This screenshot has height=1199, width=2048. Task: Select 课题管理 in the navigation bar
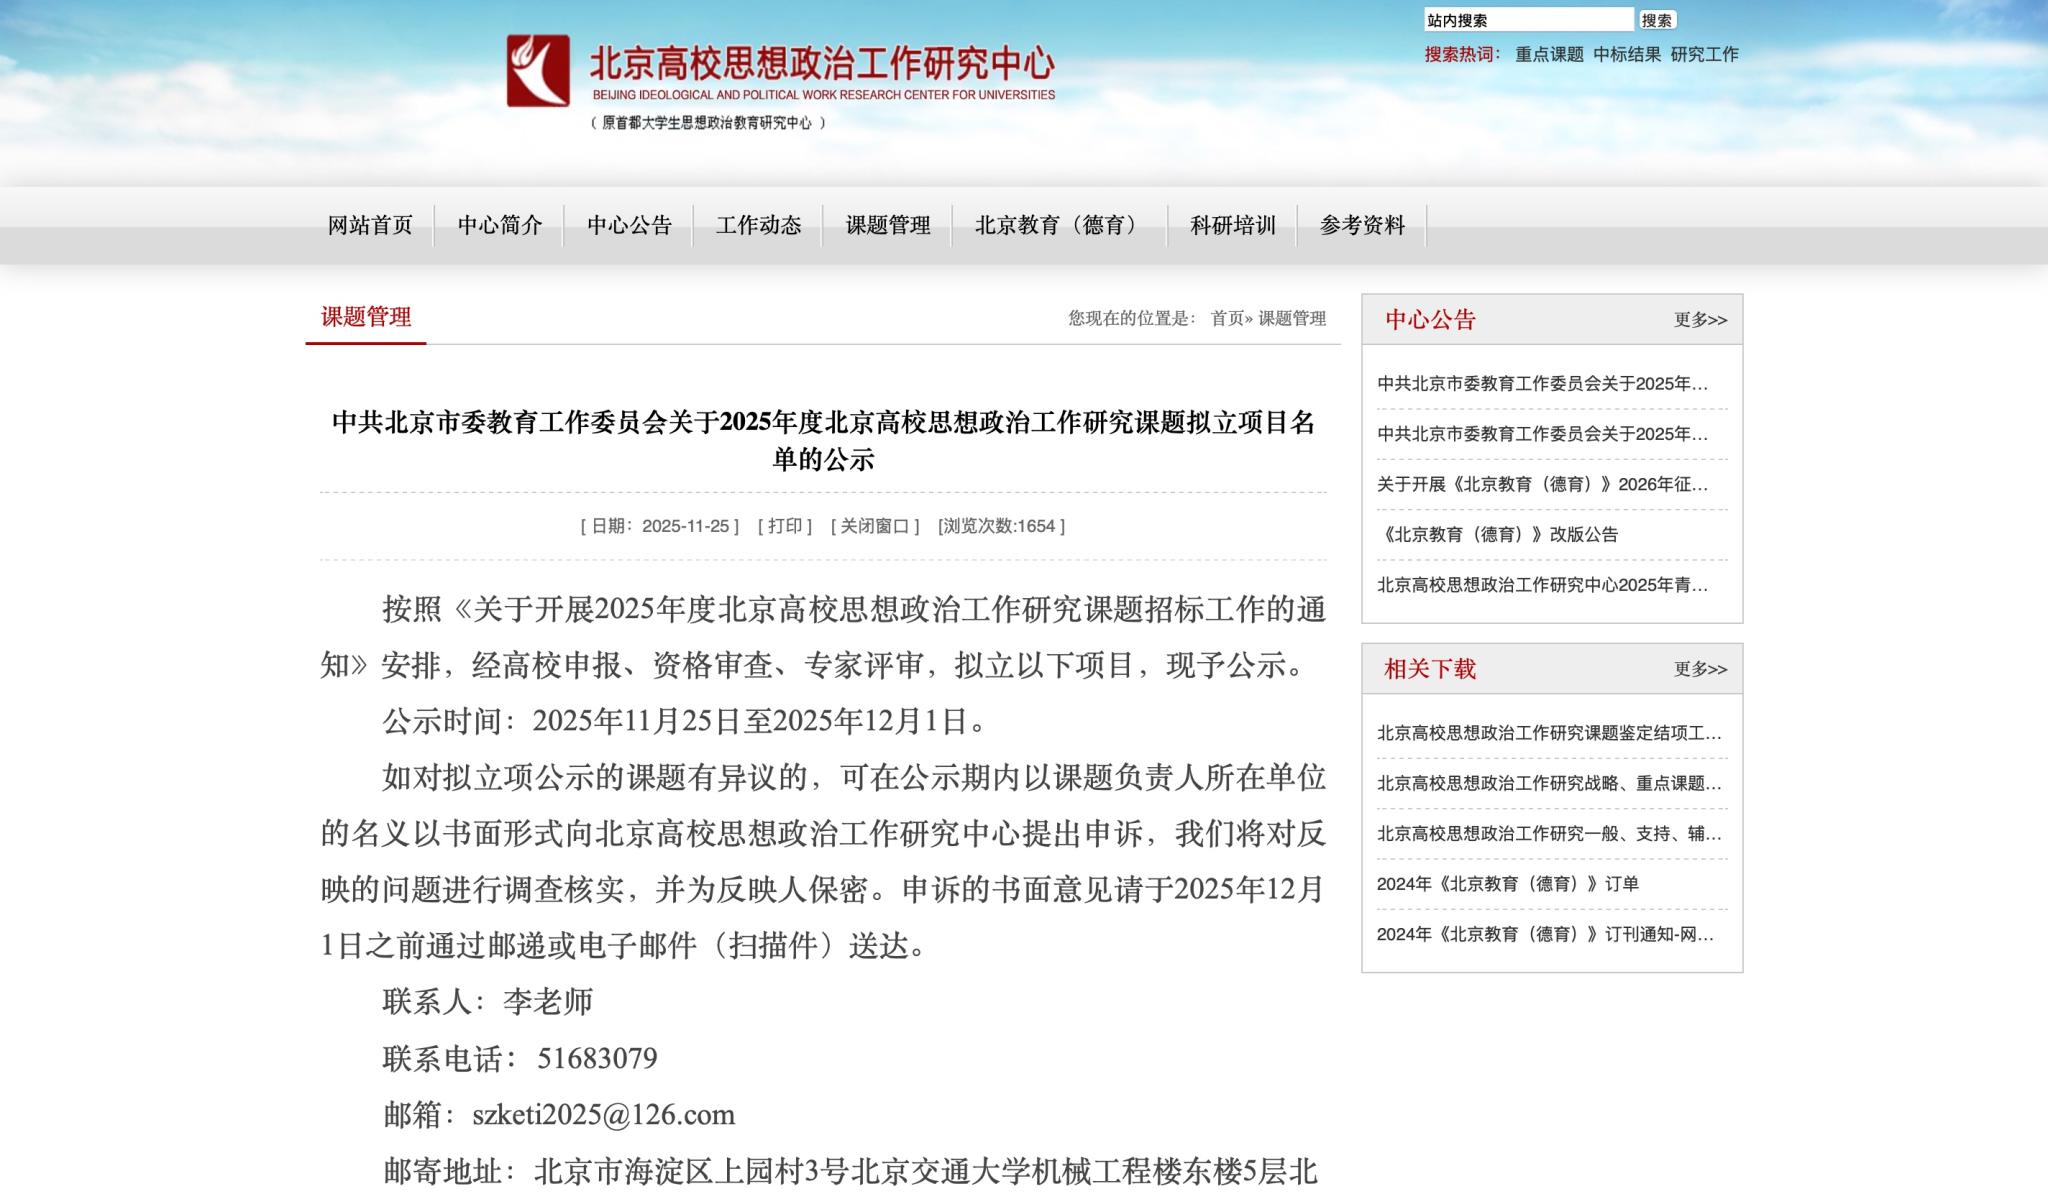888,226
